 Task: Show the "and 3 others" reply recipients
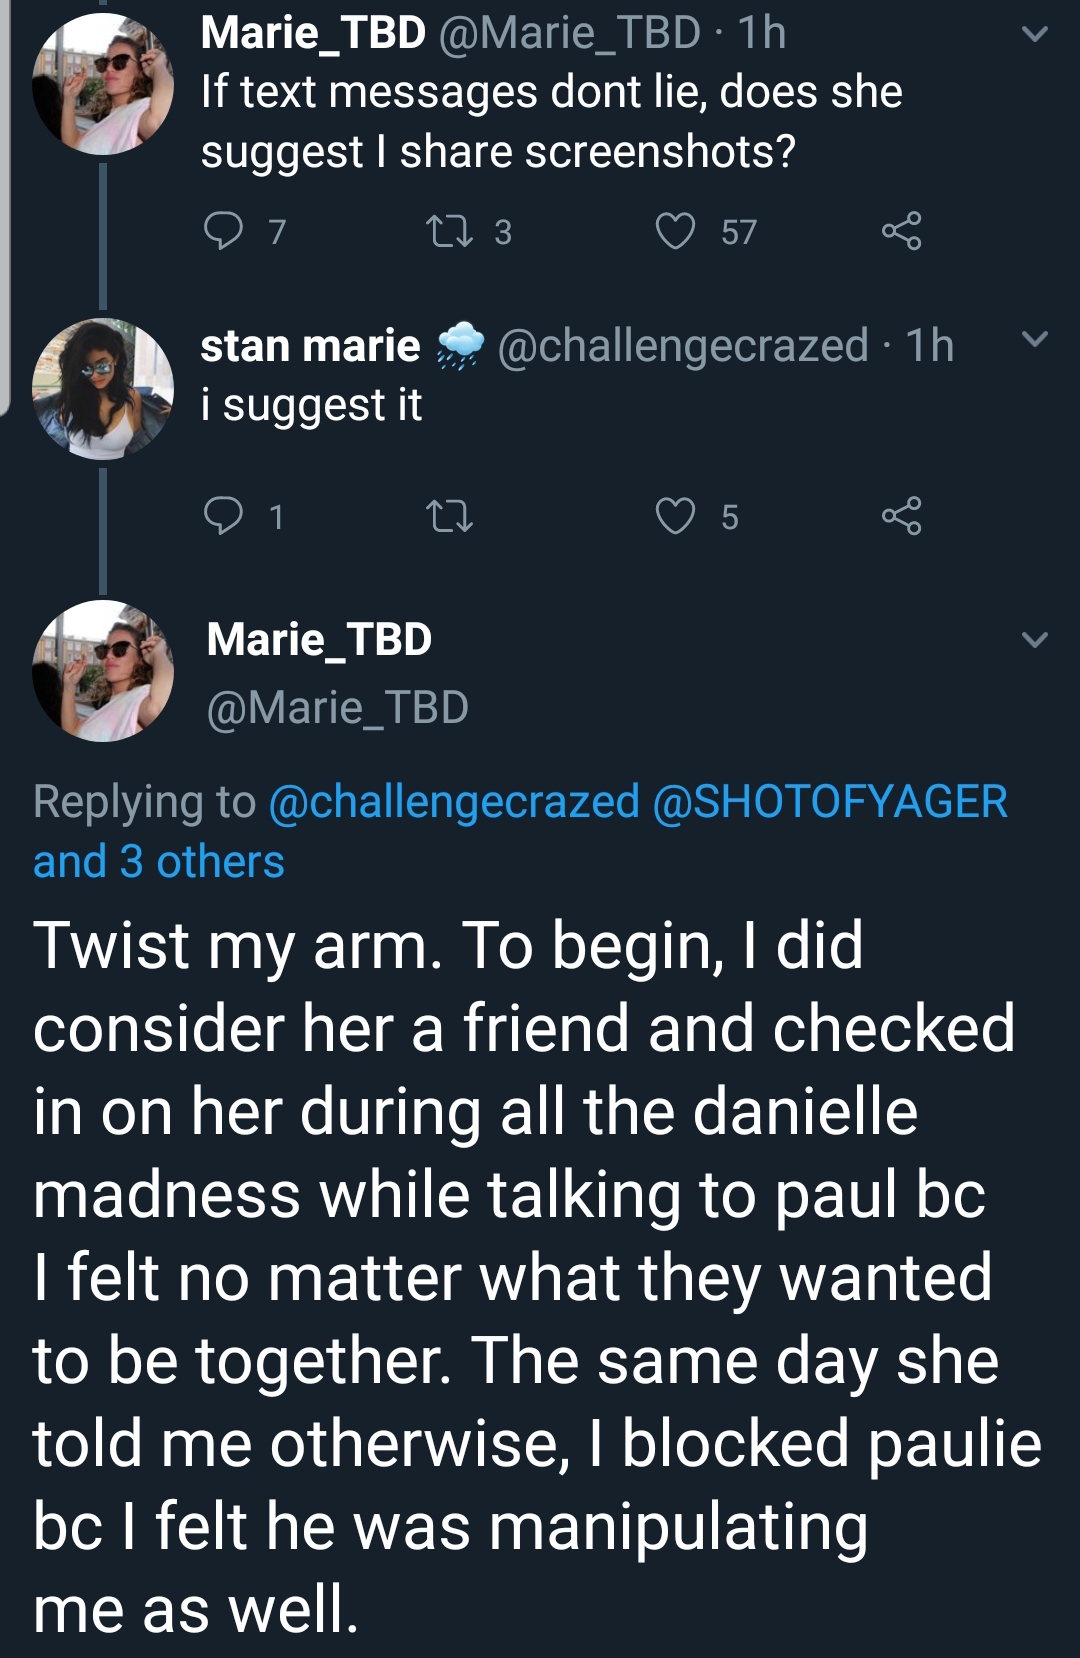(x=159, y=862)
